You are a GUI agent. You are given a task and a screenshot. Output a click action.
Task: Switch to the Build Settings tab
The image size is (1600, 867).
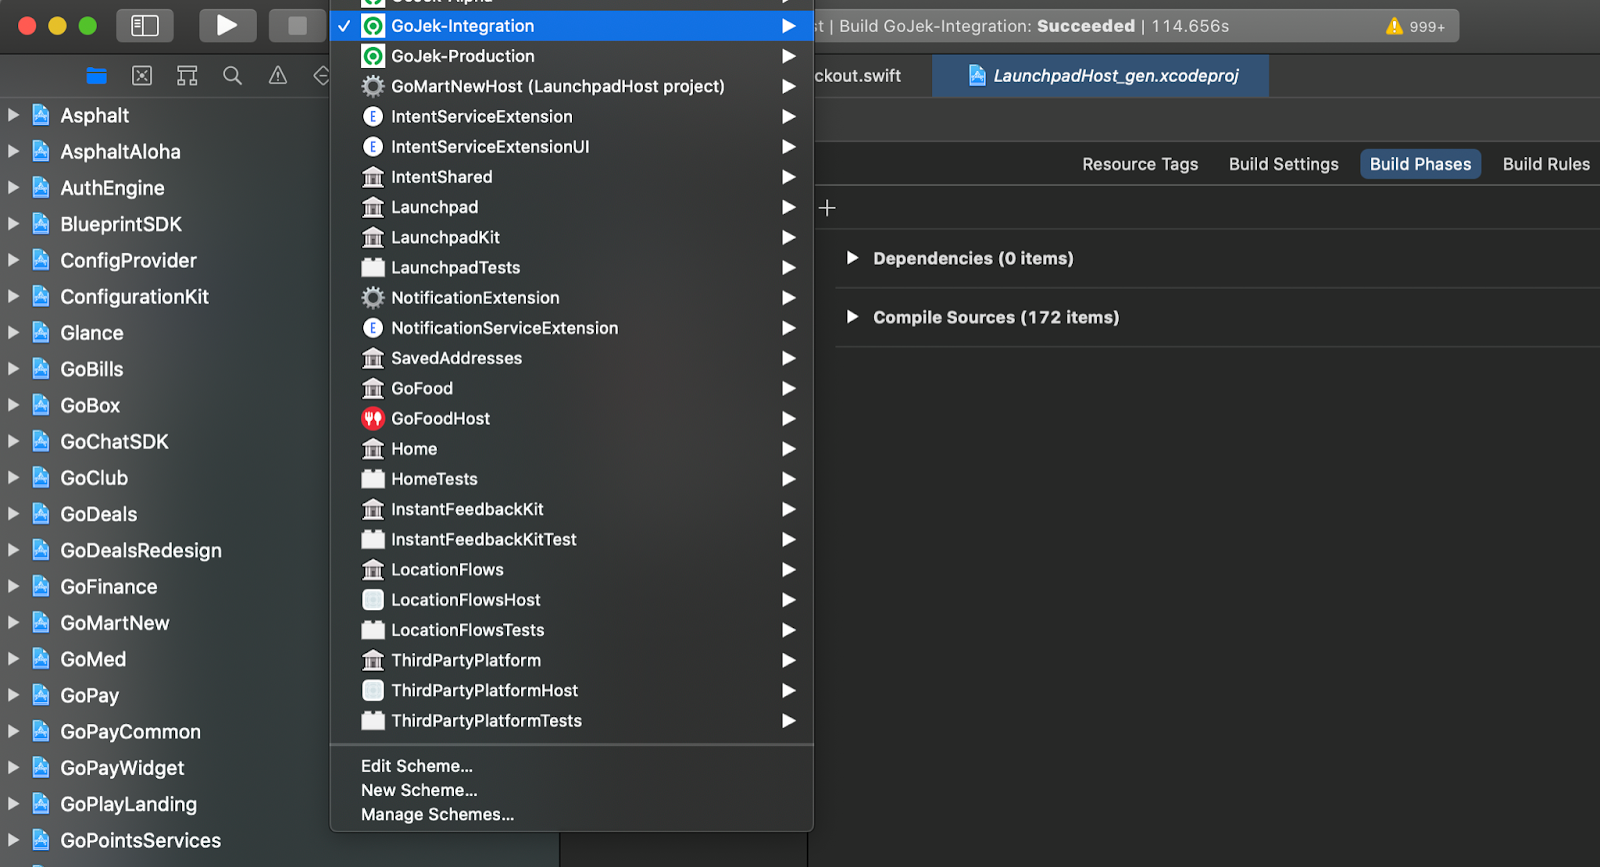point(1284,164)
